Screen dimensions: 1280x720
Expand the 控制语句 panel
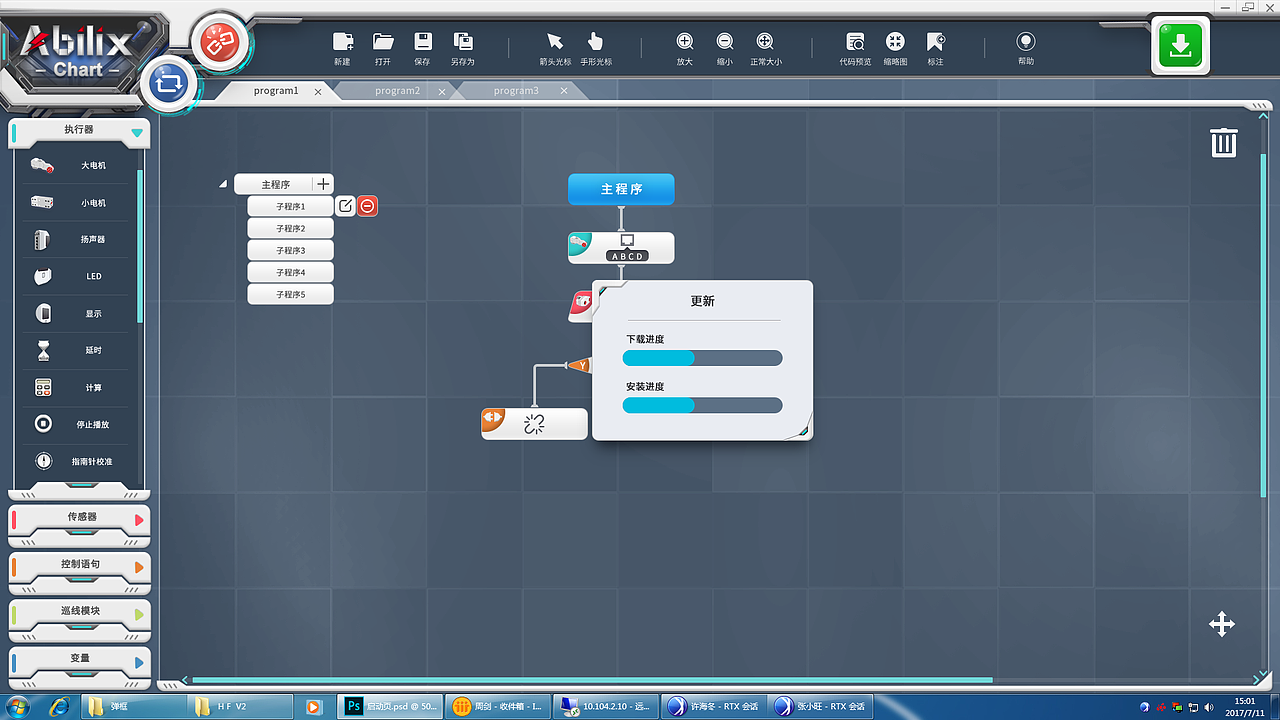coord(139,567)
